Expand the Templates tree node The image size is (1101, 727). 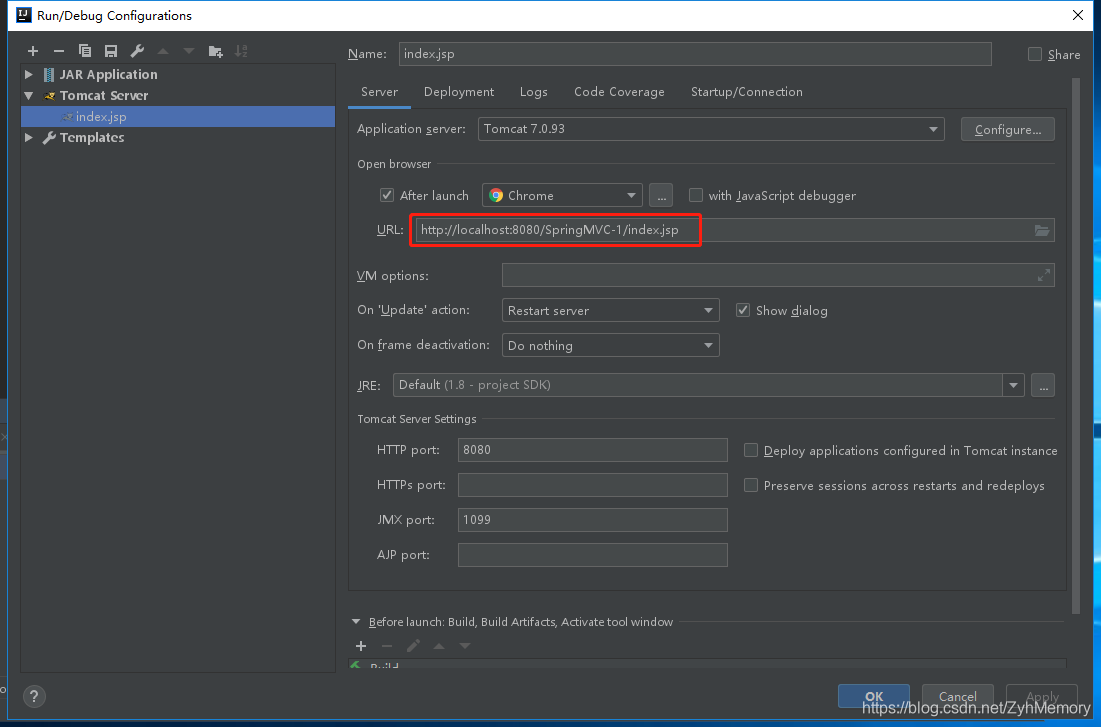[29, 138]
